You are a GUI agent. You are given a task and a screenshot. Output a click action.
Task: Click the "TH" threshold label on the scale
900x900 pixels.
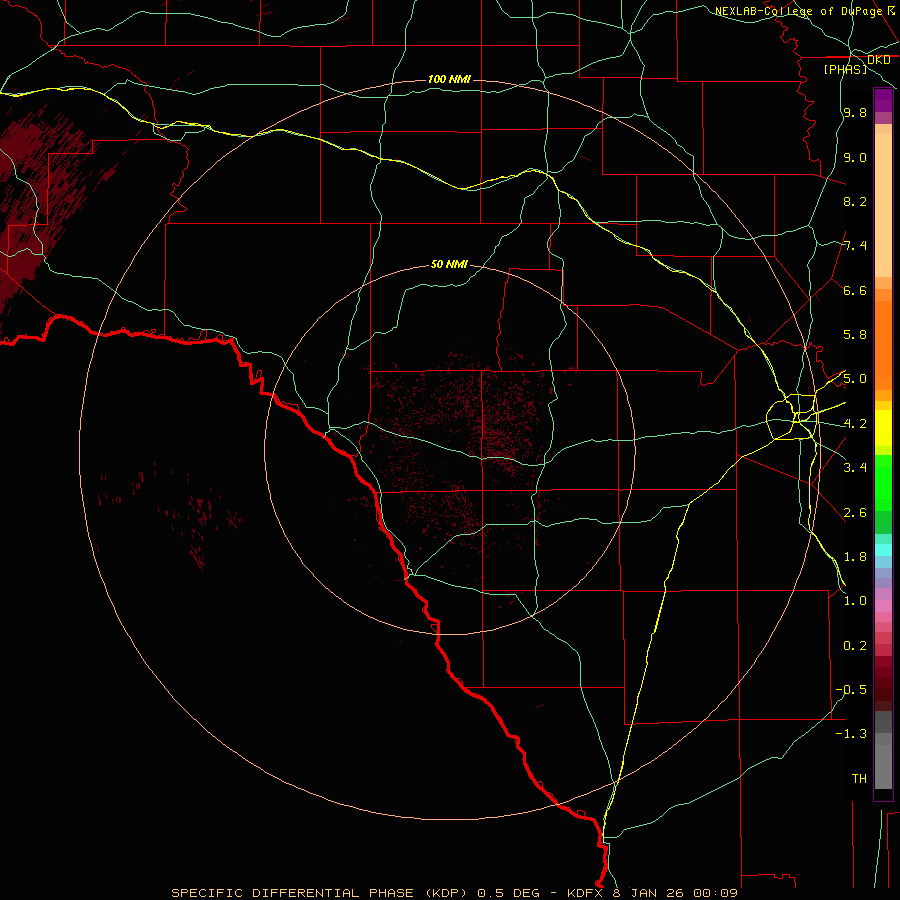click(x=859, y=779)
